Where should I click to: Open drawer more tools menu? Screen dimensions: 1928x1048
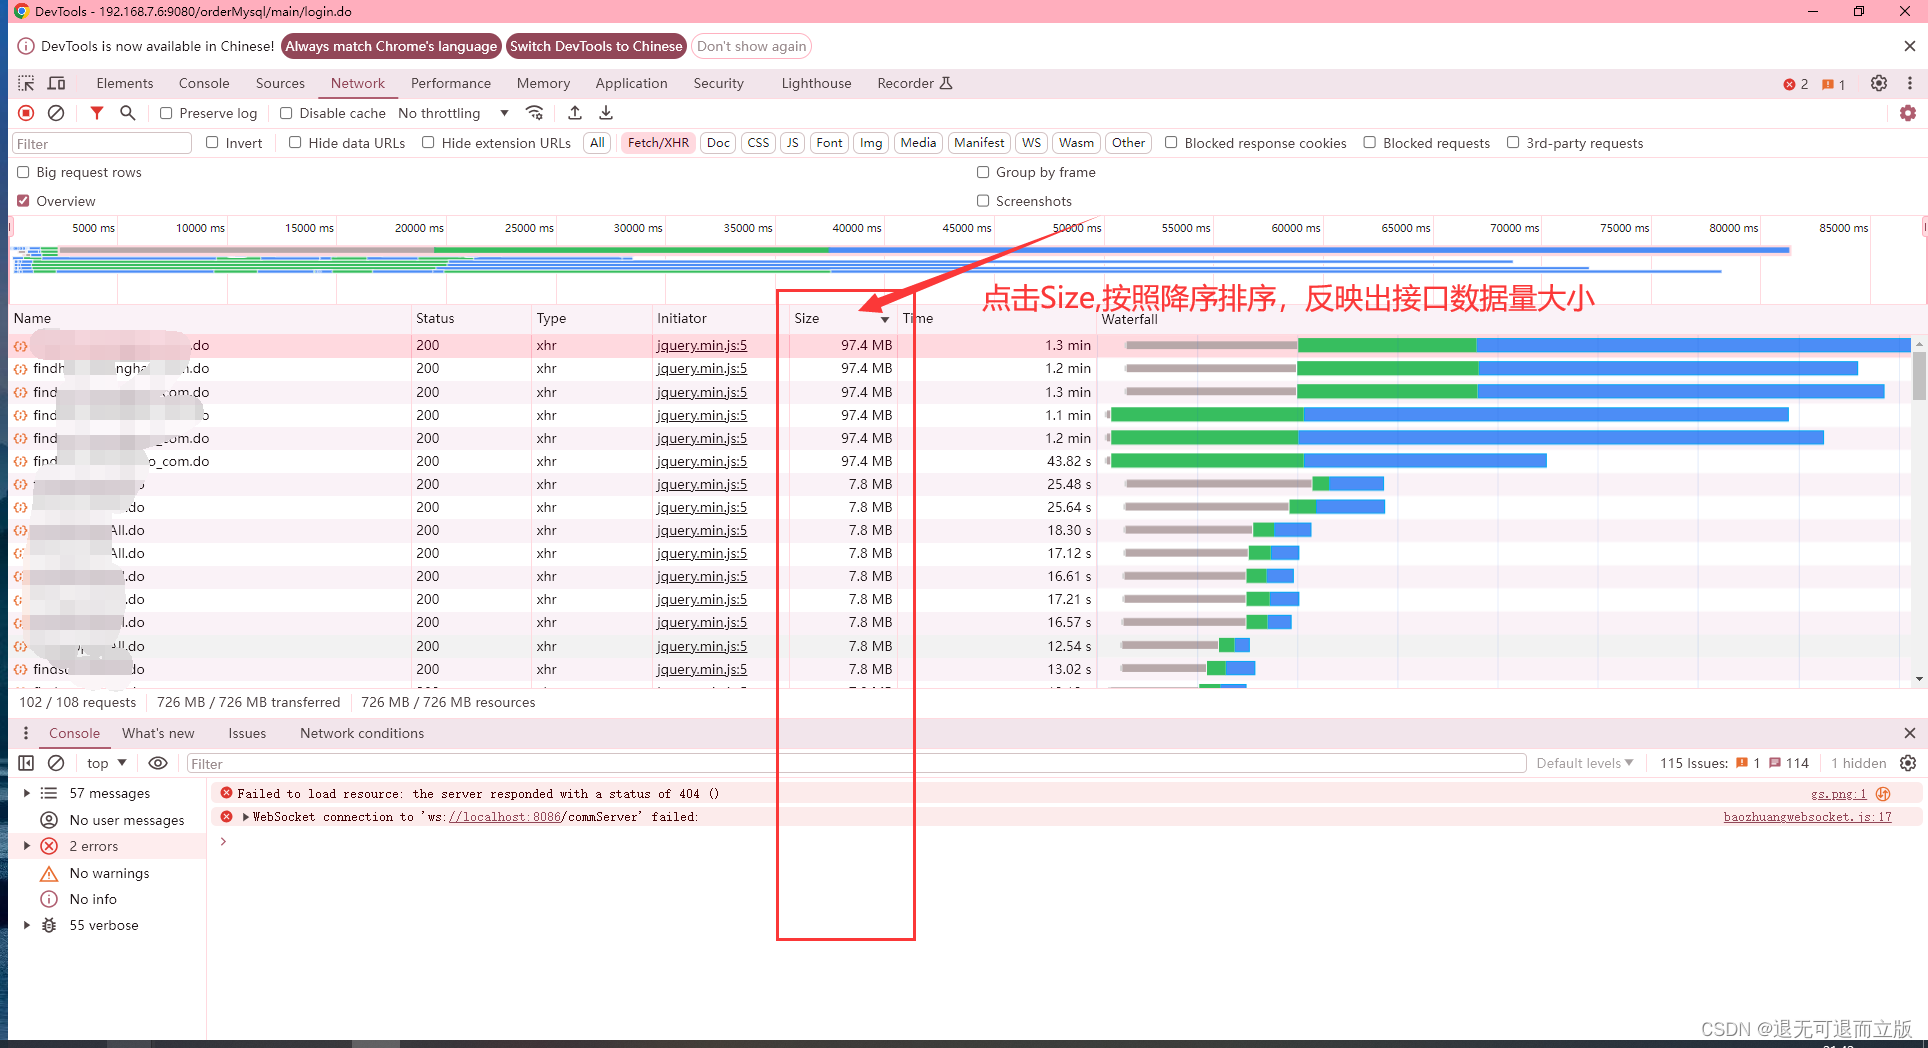26,733
